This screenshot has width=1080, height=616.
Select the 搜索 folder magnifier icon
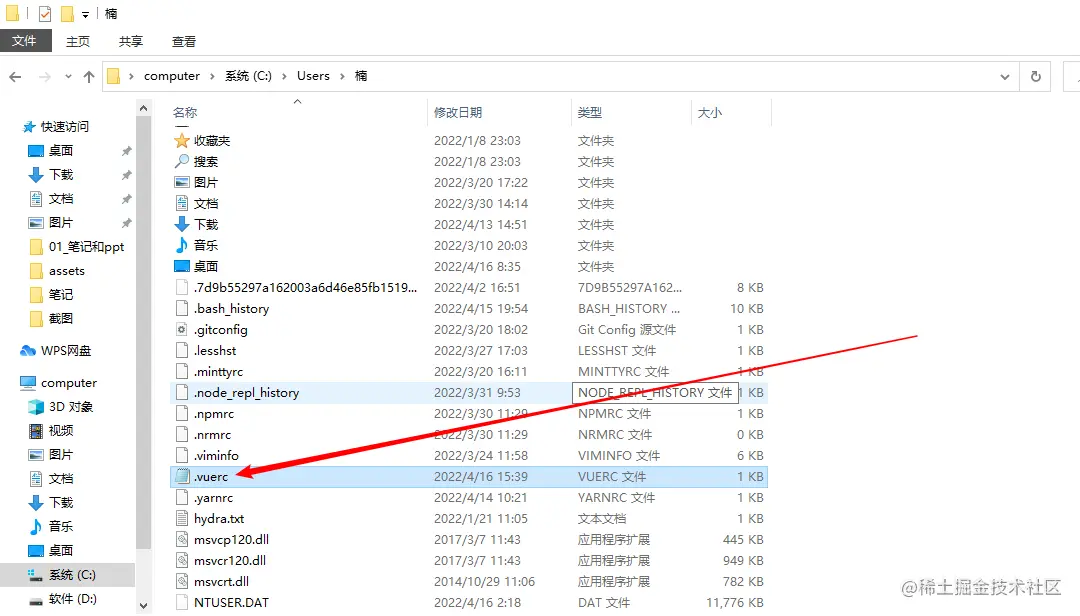point(182,161)
